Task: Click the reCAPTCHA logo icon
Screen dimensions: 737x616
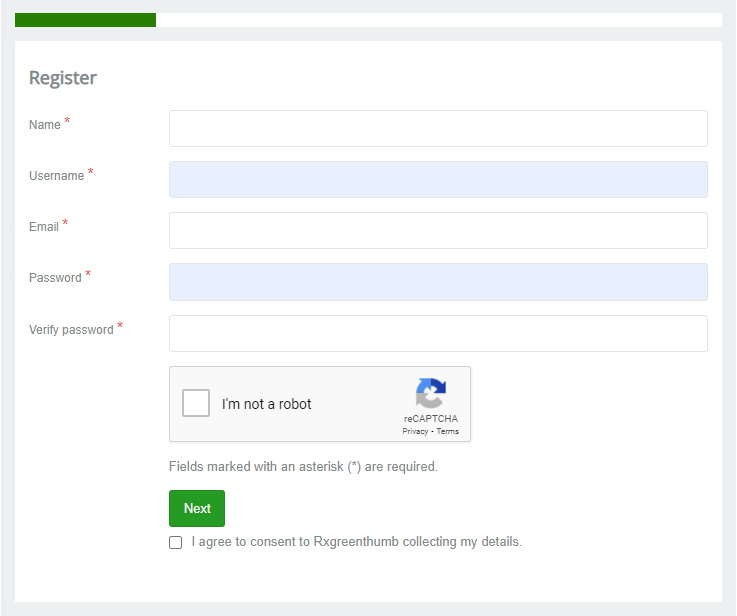Action: (x=431, y=393)
